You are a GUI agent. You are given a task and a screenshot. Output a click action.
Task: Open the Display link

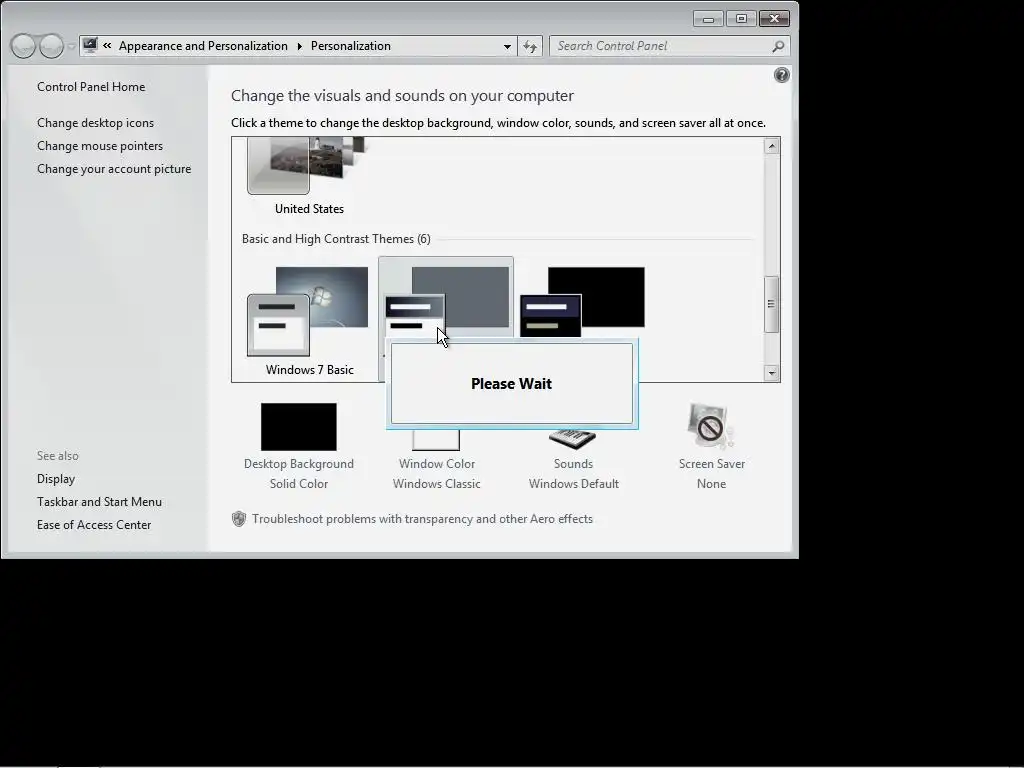click(x=56, y=479)
